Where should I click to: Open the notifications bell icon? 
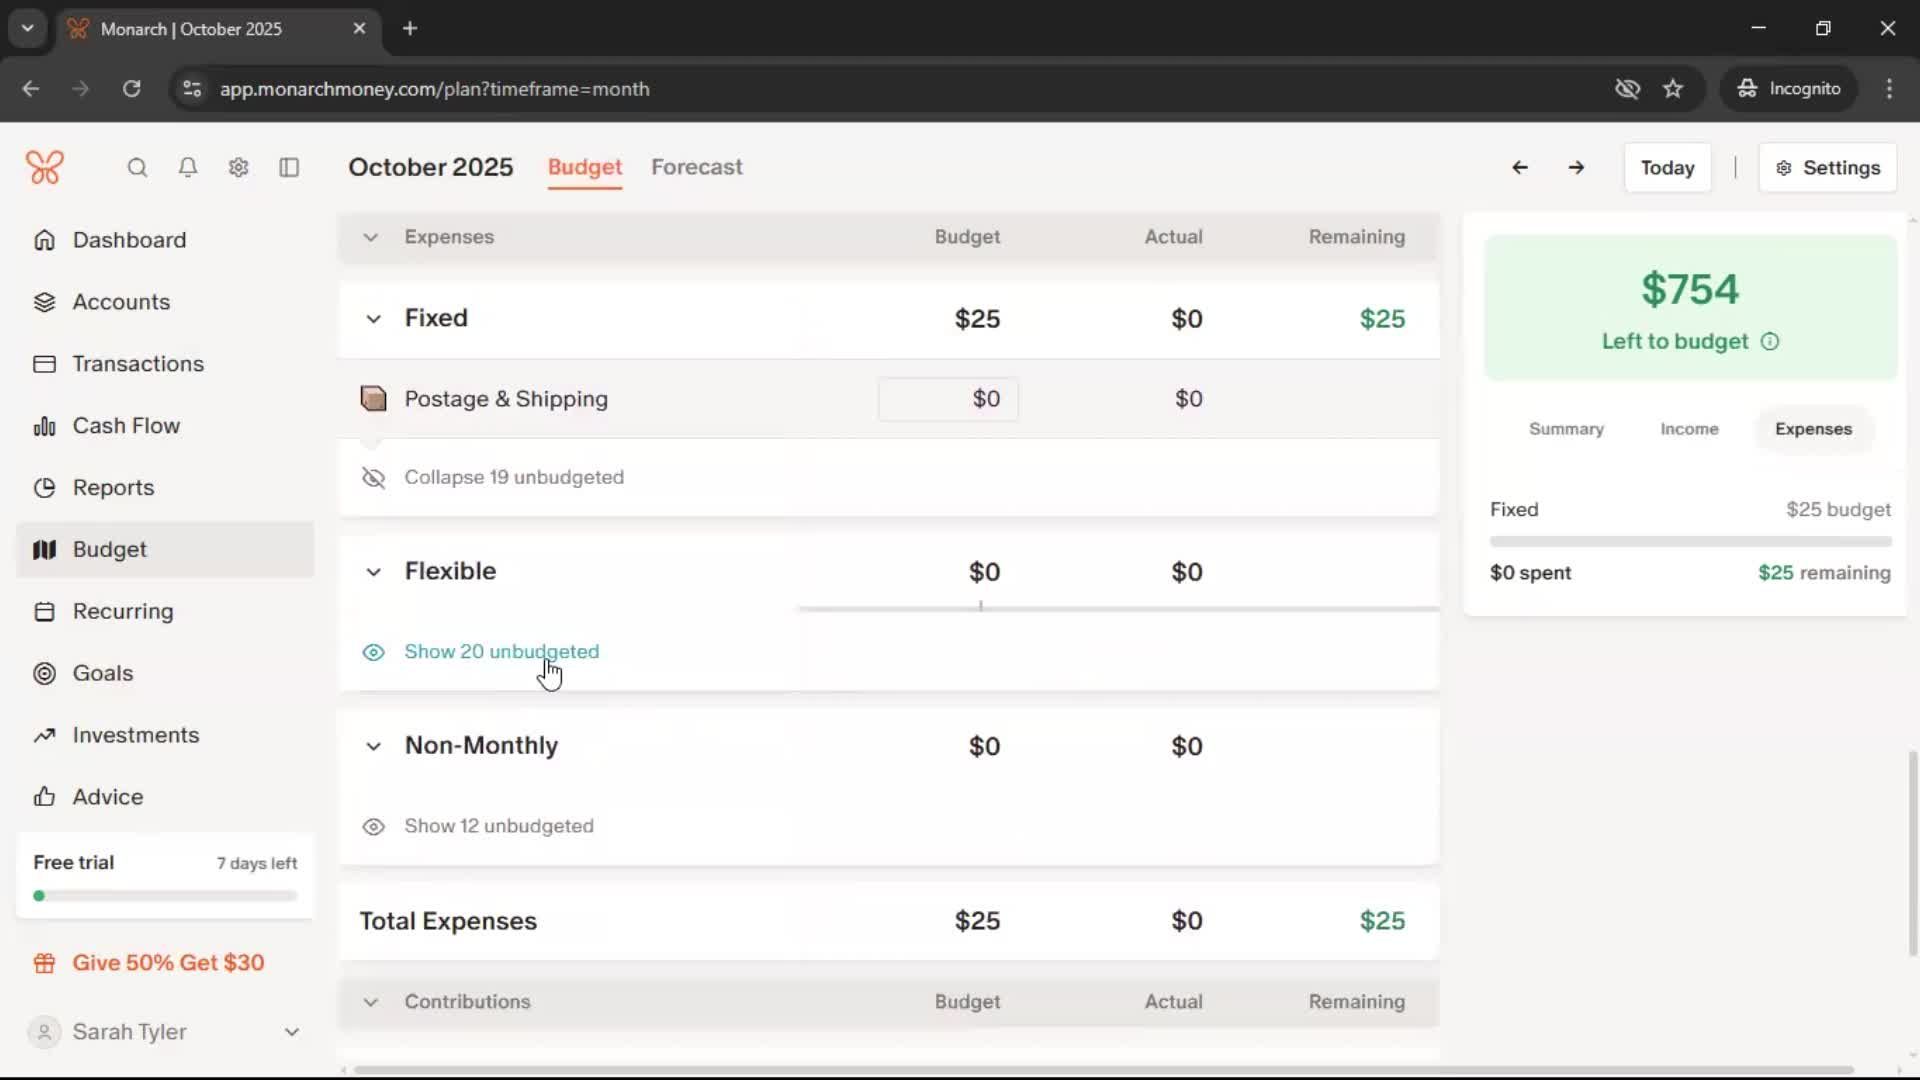click(187, 168)
